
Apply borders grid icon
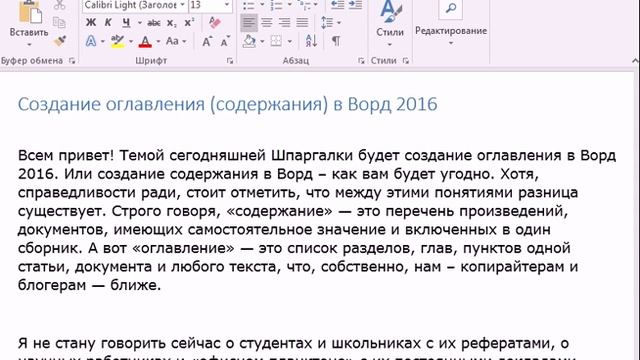click(276, 41)
